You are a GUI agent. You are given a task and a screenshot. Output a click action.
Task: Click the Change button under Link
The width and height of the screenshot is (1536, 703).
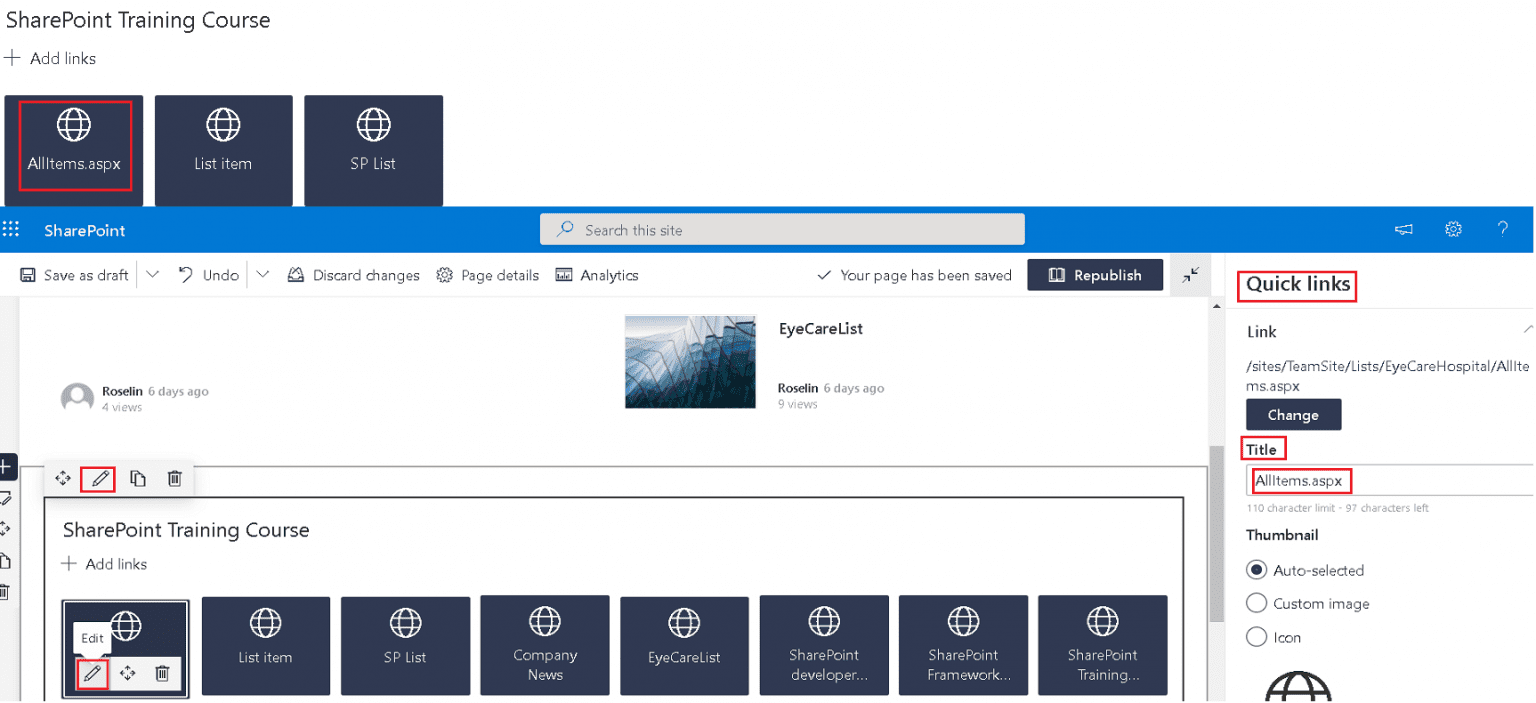tap(1293, 414)
